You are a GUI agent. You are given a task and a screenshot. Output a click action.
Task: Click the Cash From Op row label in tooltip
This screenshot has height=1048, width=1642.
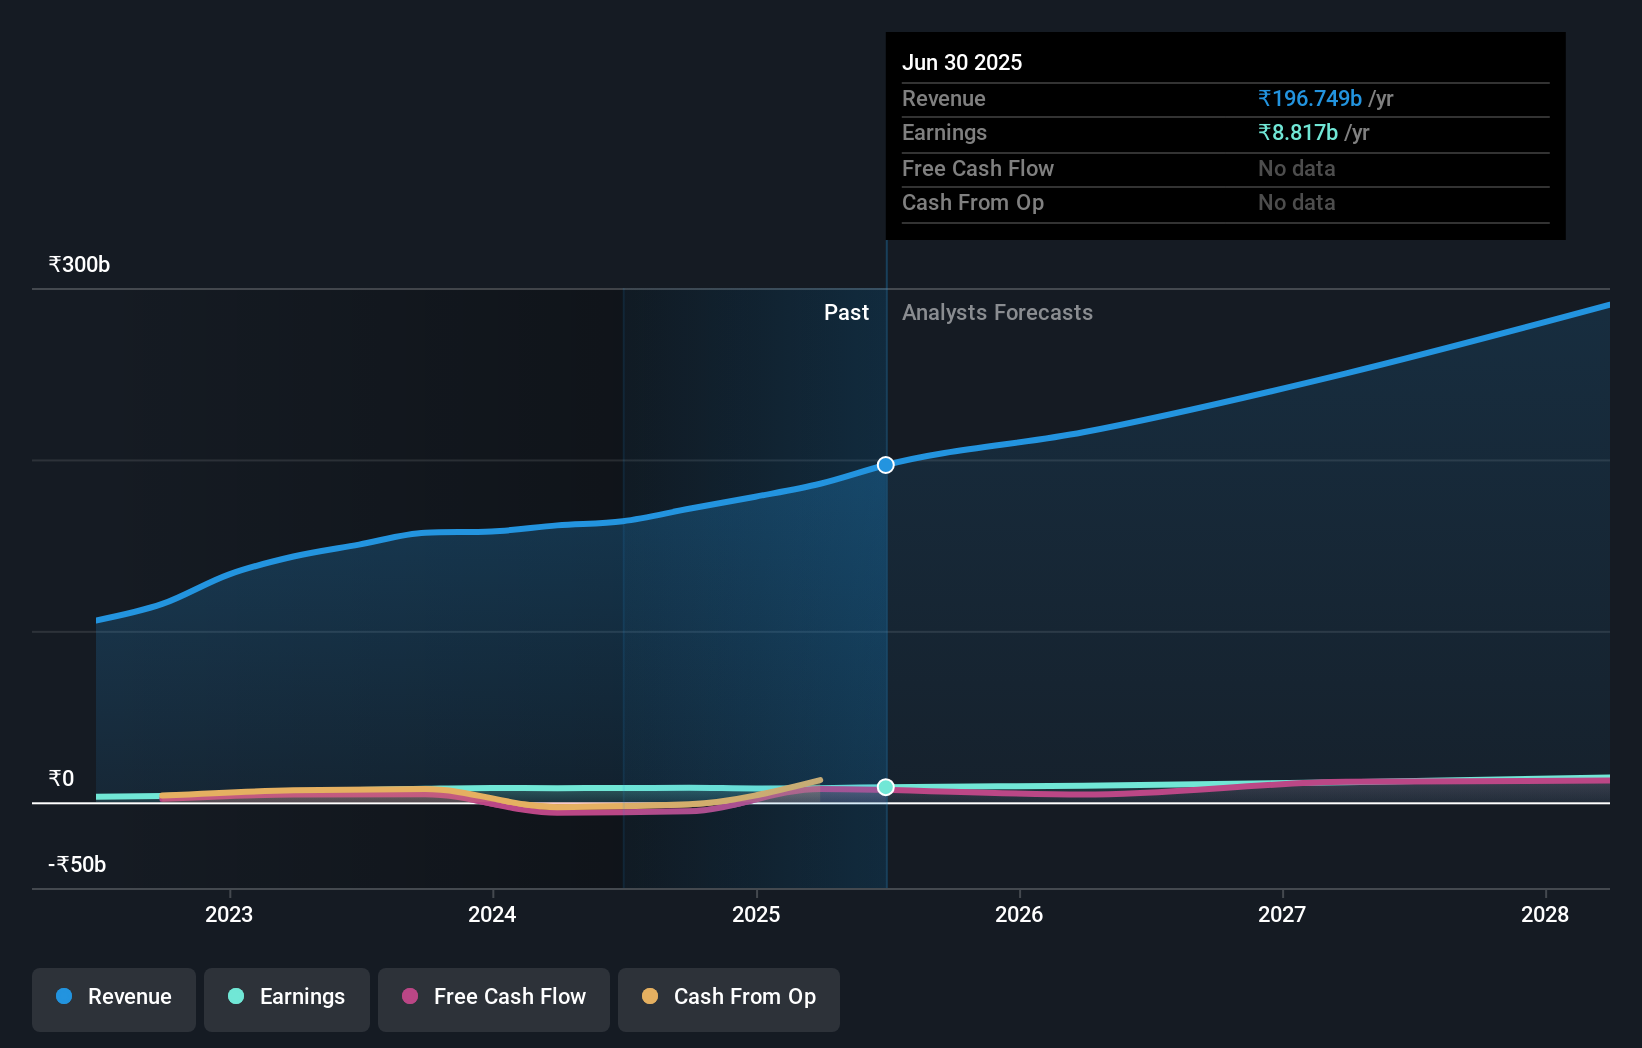pyautogui.click(x=973, y=202)
